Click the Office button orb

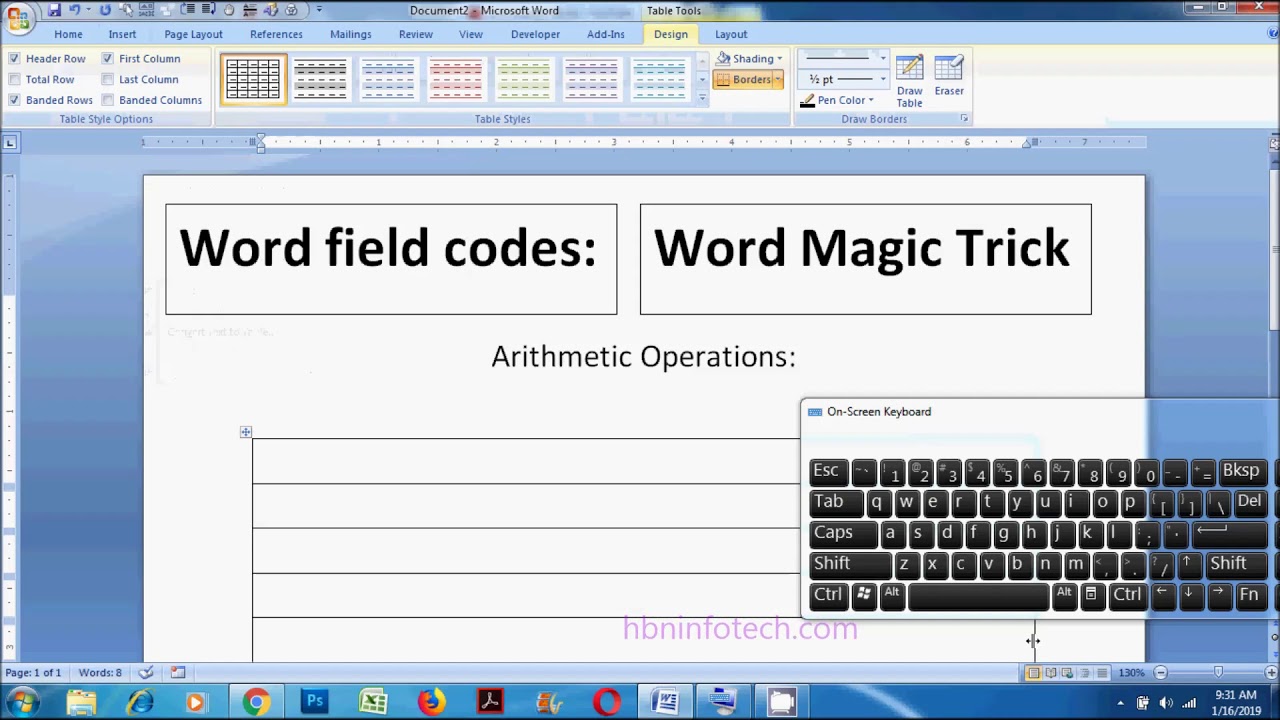coord(17,18)
